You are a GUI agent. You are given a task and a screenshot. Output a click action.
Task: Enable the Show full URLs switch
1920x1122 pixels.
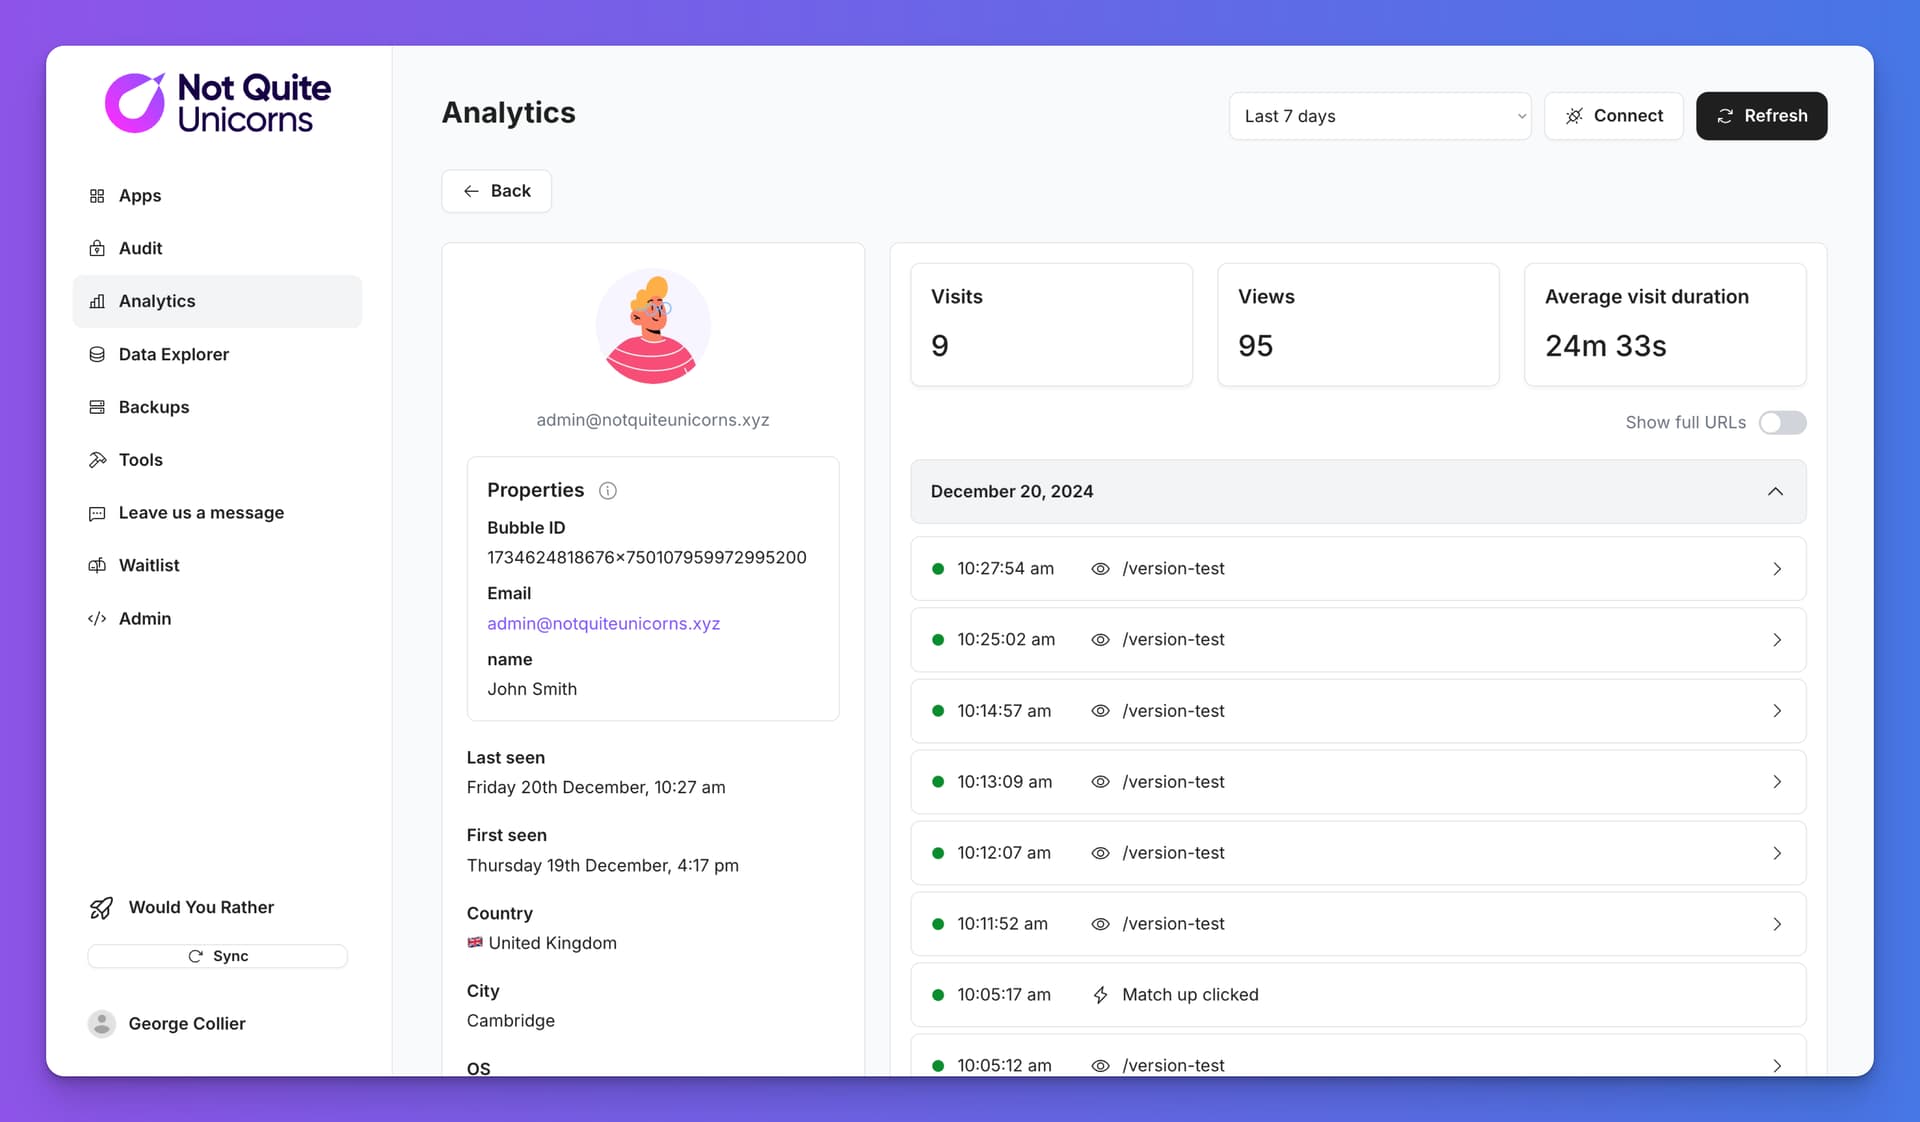(1782, 422)
